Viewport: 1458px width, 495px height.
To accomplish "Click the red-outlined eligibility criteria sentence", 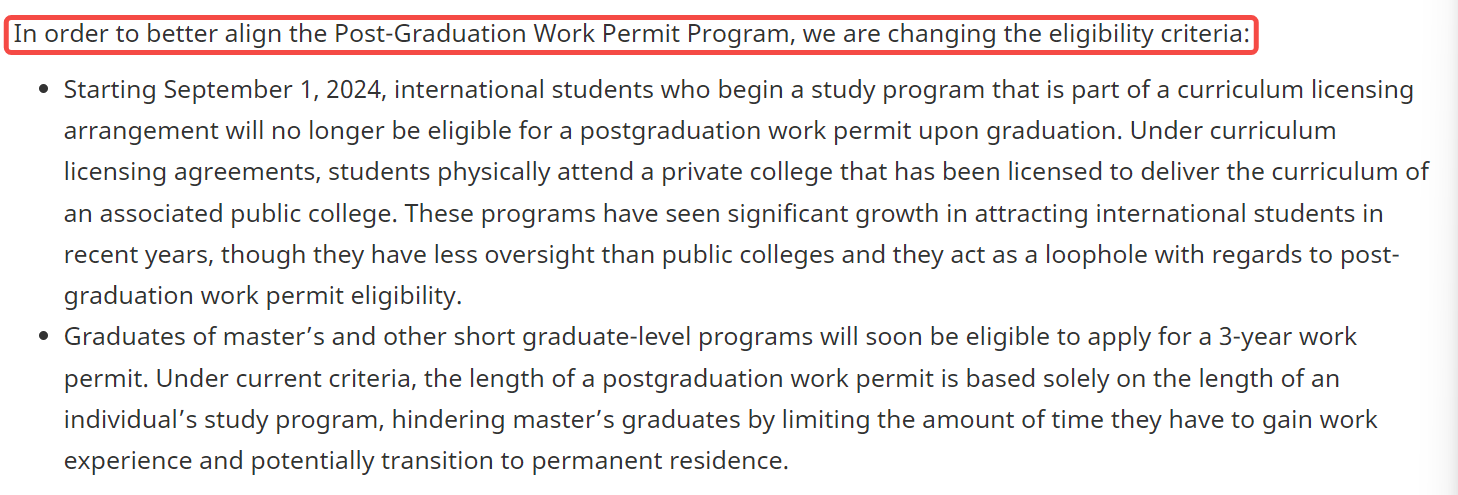I will 631,34.
